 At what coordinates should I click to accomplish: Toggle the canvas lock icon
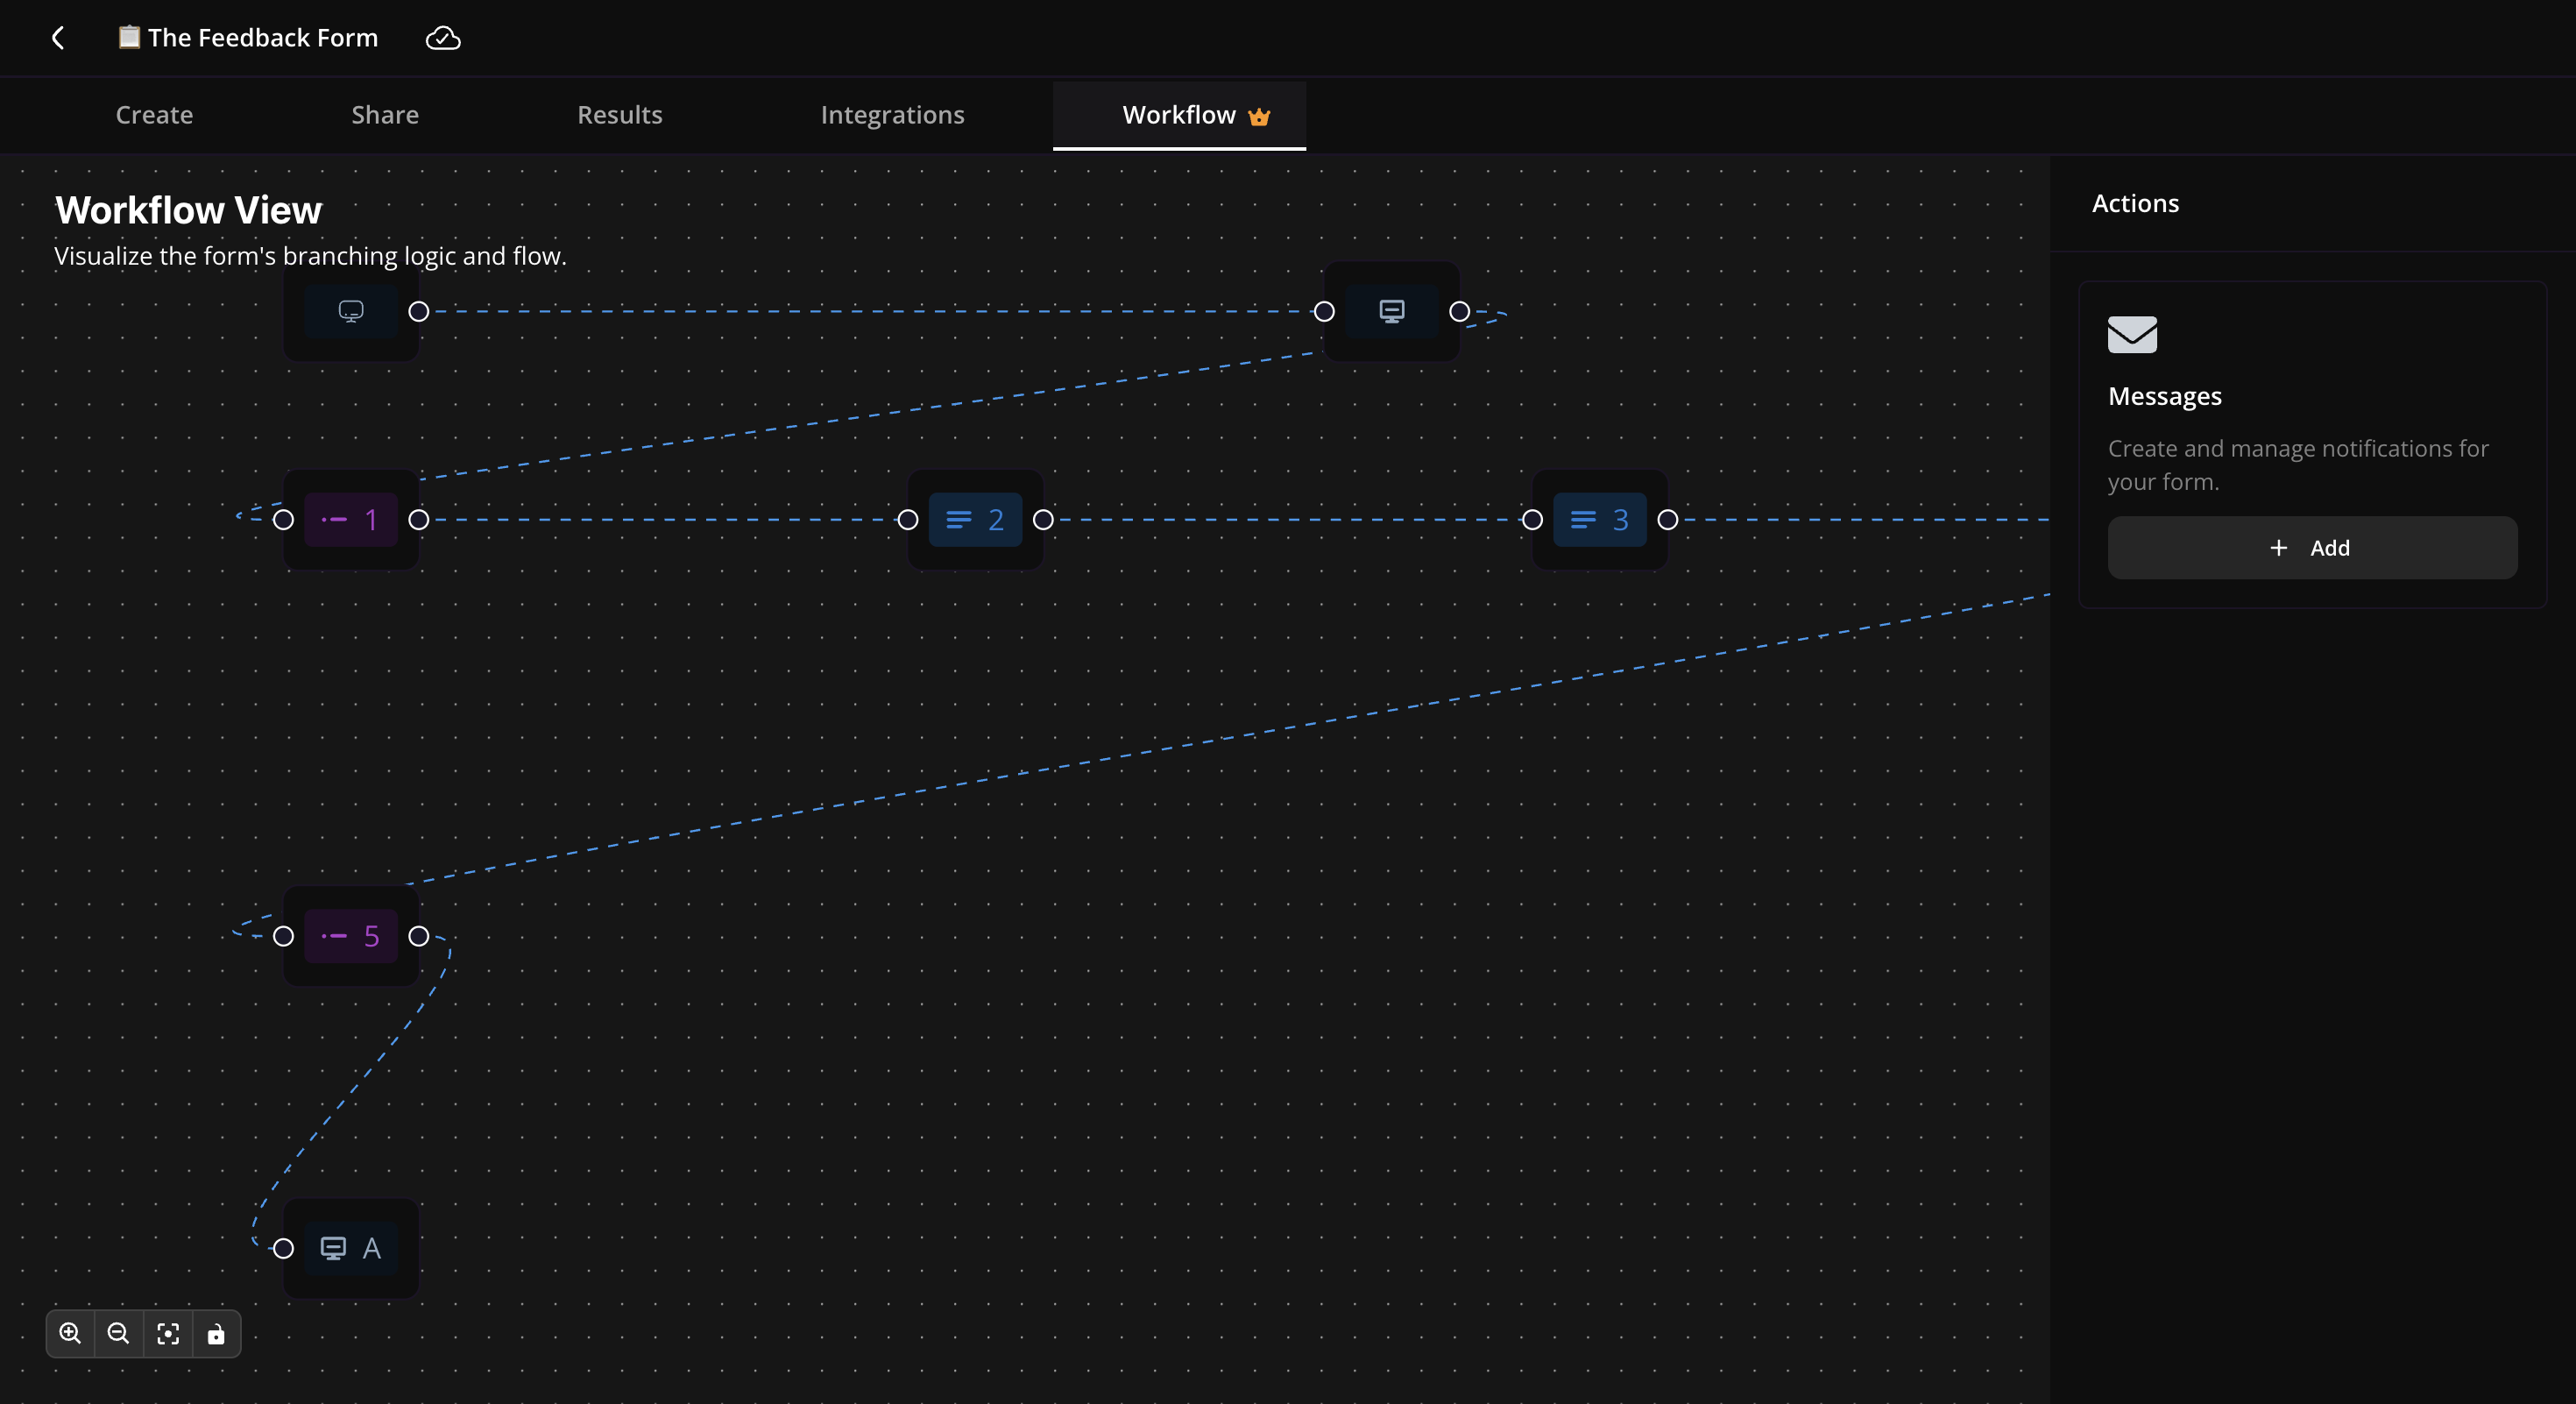pos(216,1333)
